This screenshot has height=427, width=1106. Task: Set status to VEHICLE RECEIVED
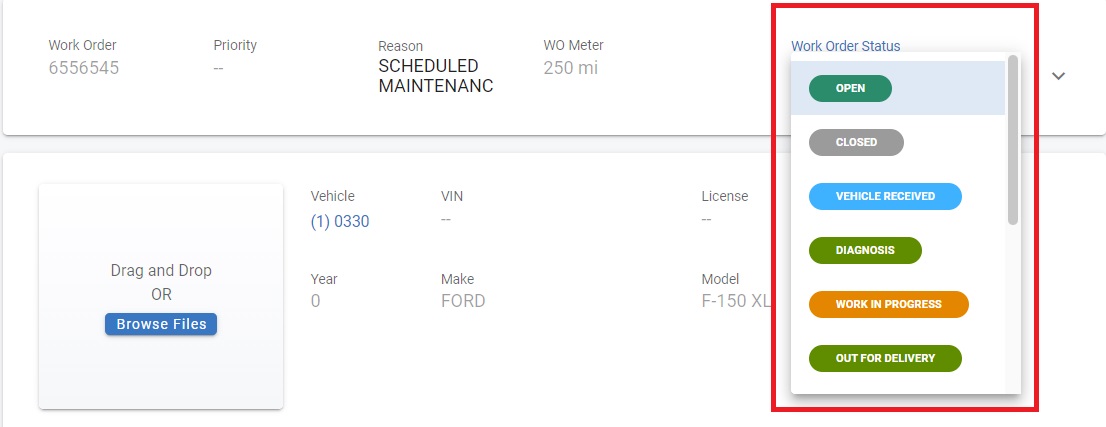pos(885,196)
